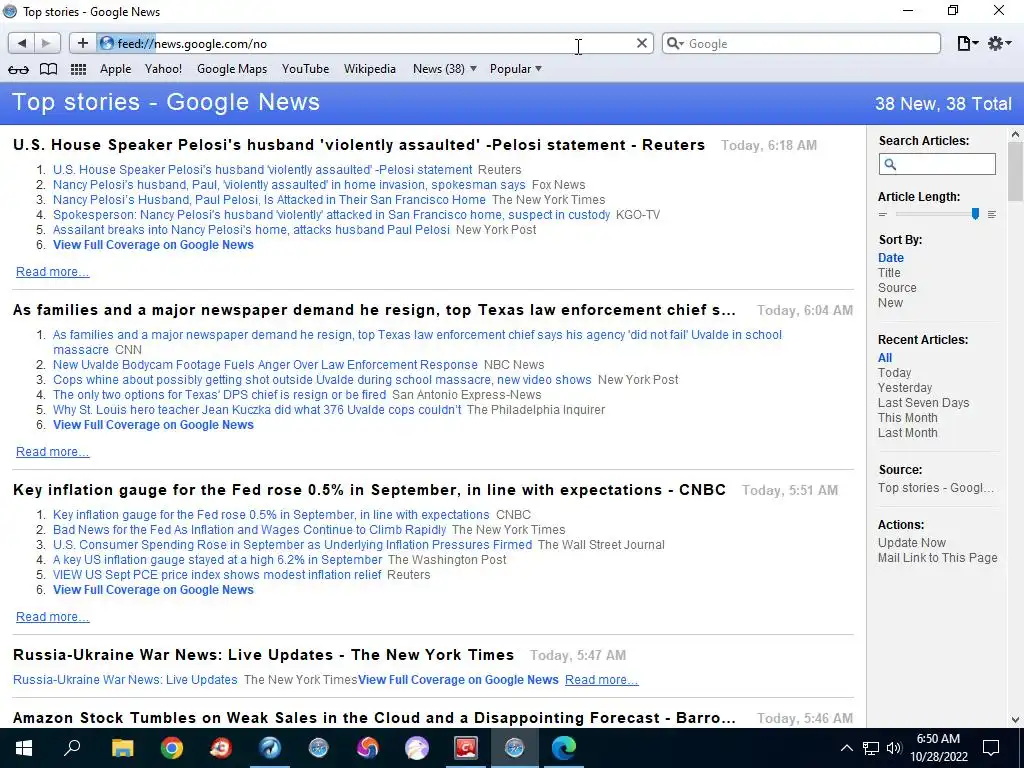Click the forward navigation arrow

click(46, 43)
